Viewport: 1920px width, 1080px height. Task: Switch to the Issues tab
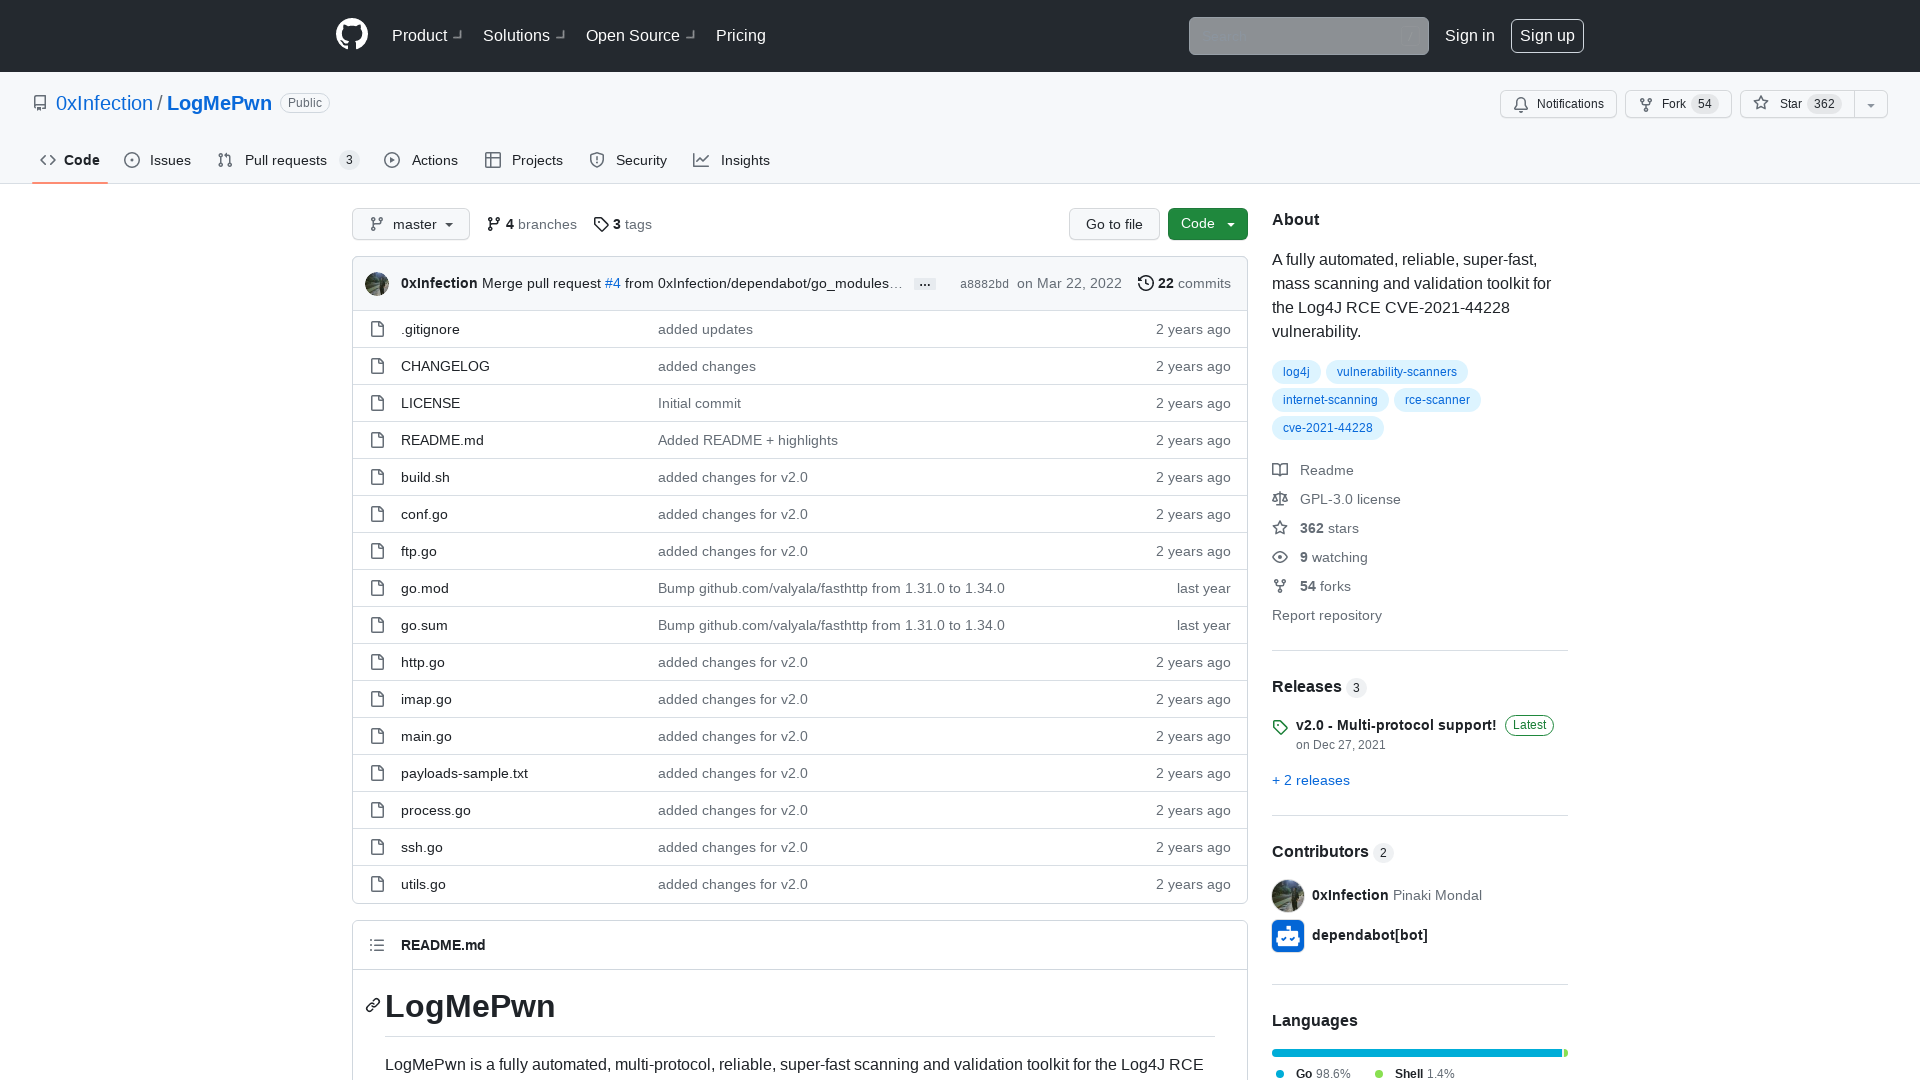coord(158,160)
